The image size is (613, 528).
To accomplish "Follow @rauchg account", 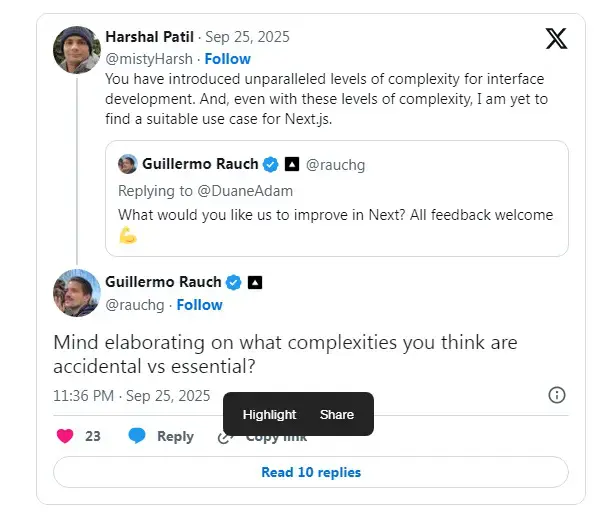I will pyautogui.click(x=199, y=305).
